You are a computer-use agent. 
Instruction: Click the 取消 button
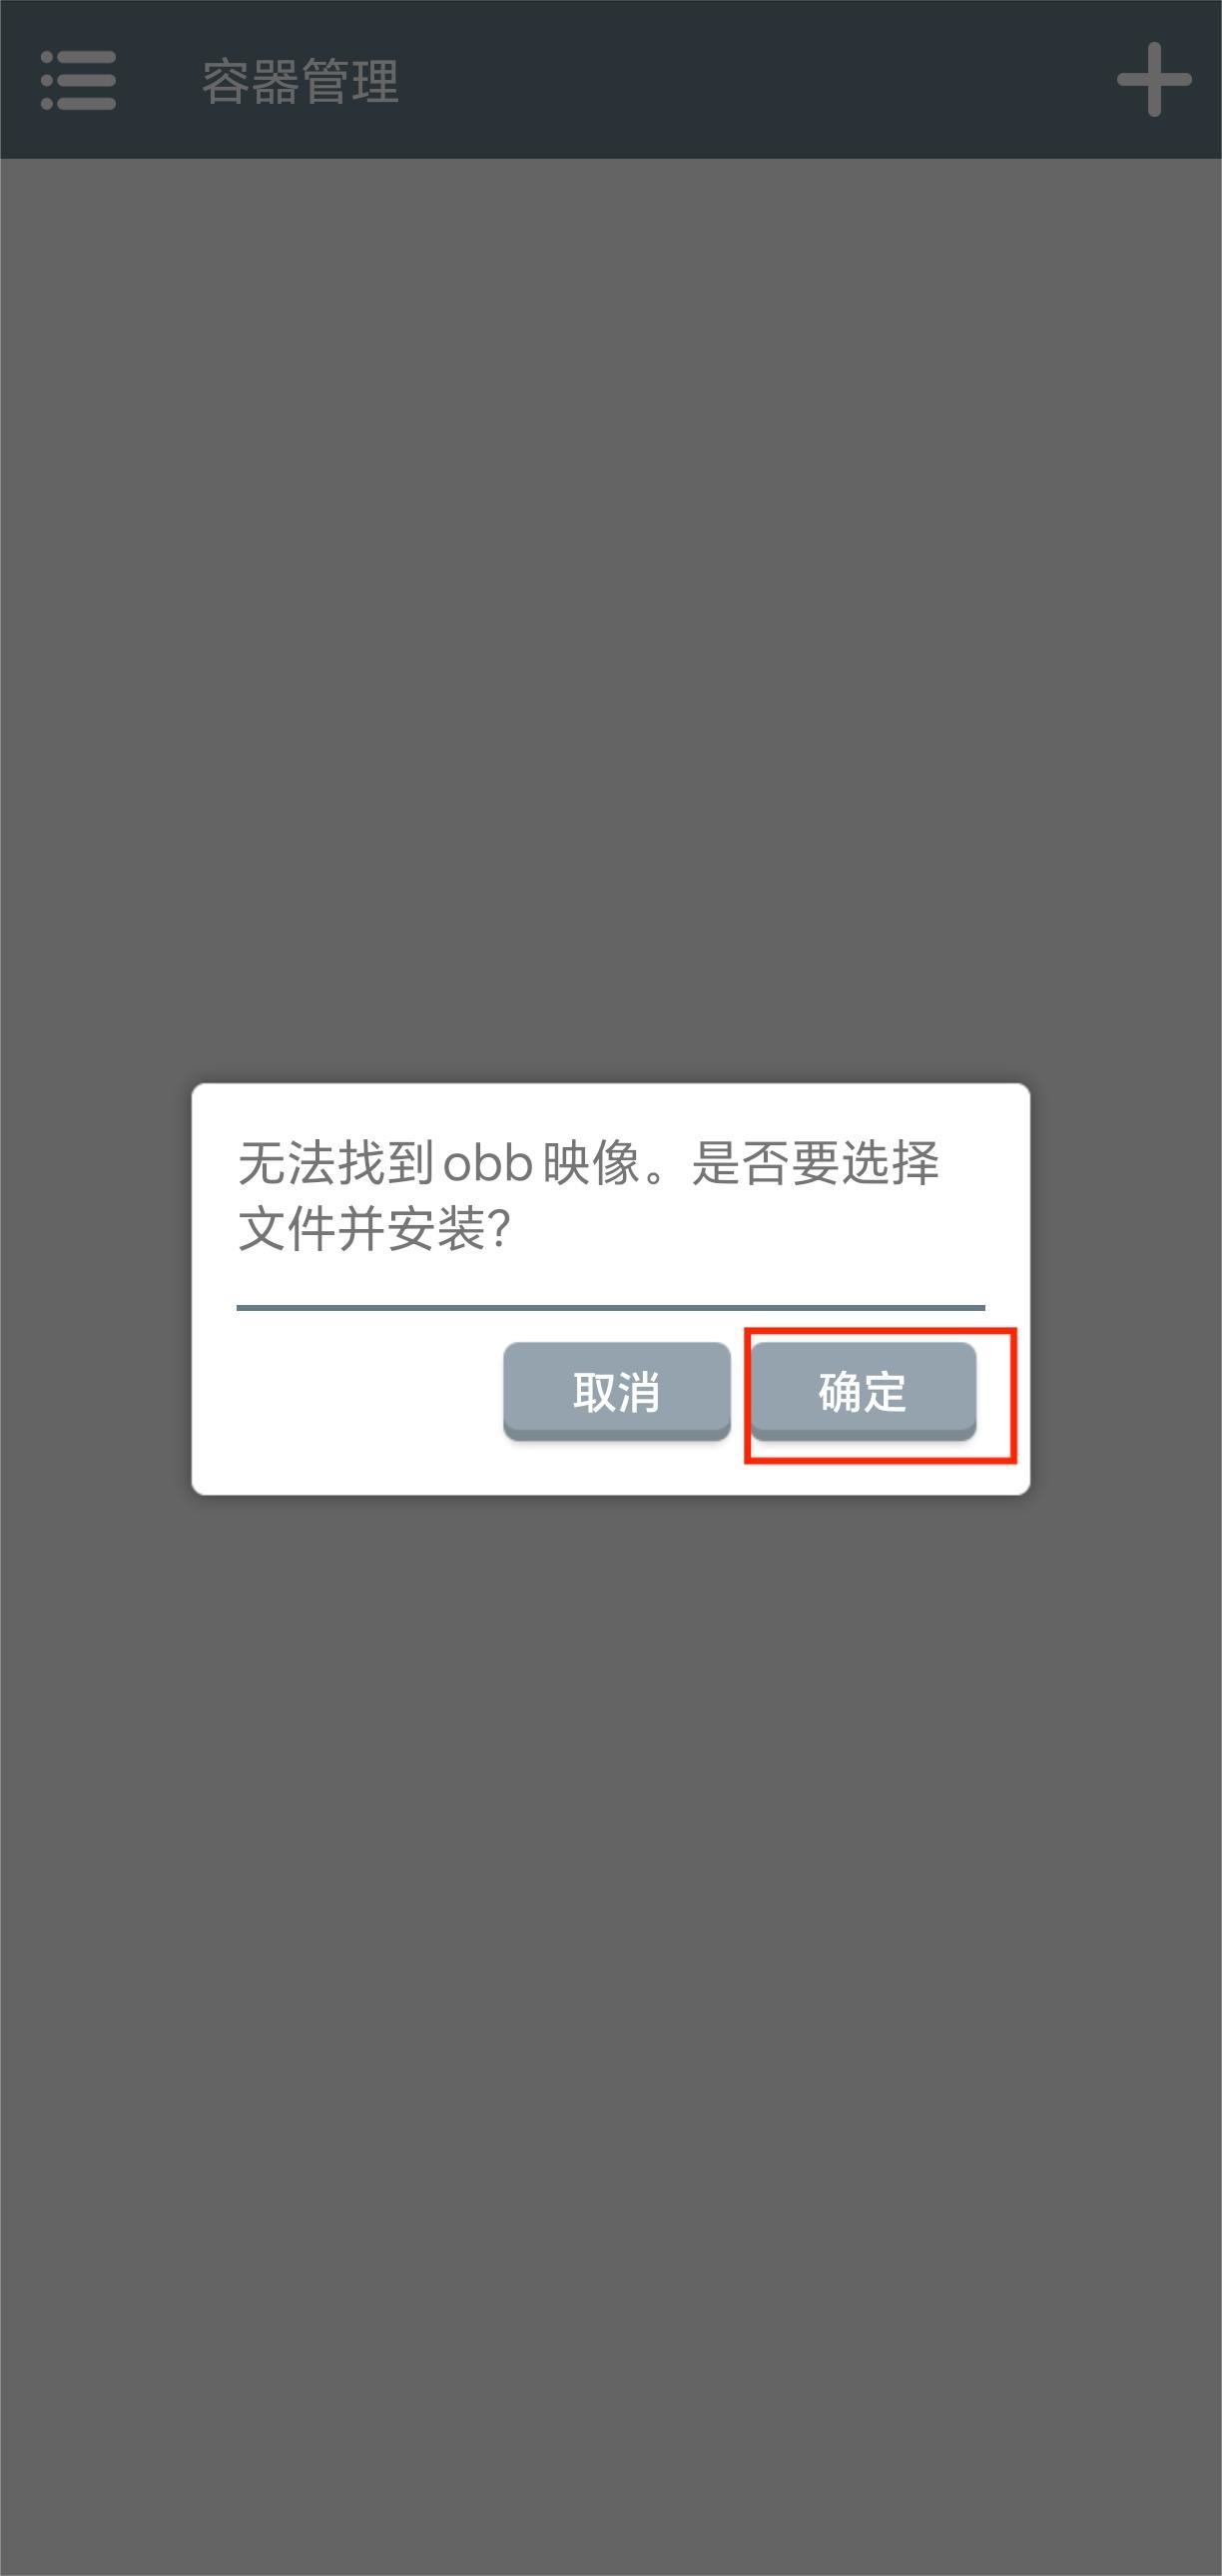pyautogui.click(x=616, y=1391)
